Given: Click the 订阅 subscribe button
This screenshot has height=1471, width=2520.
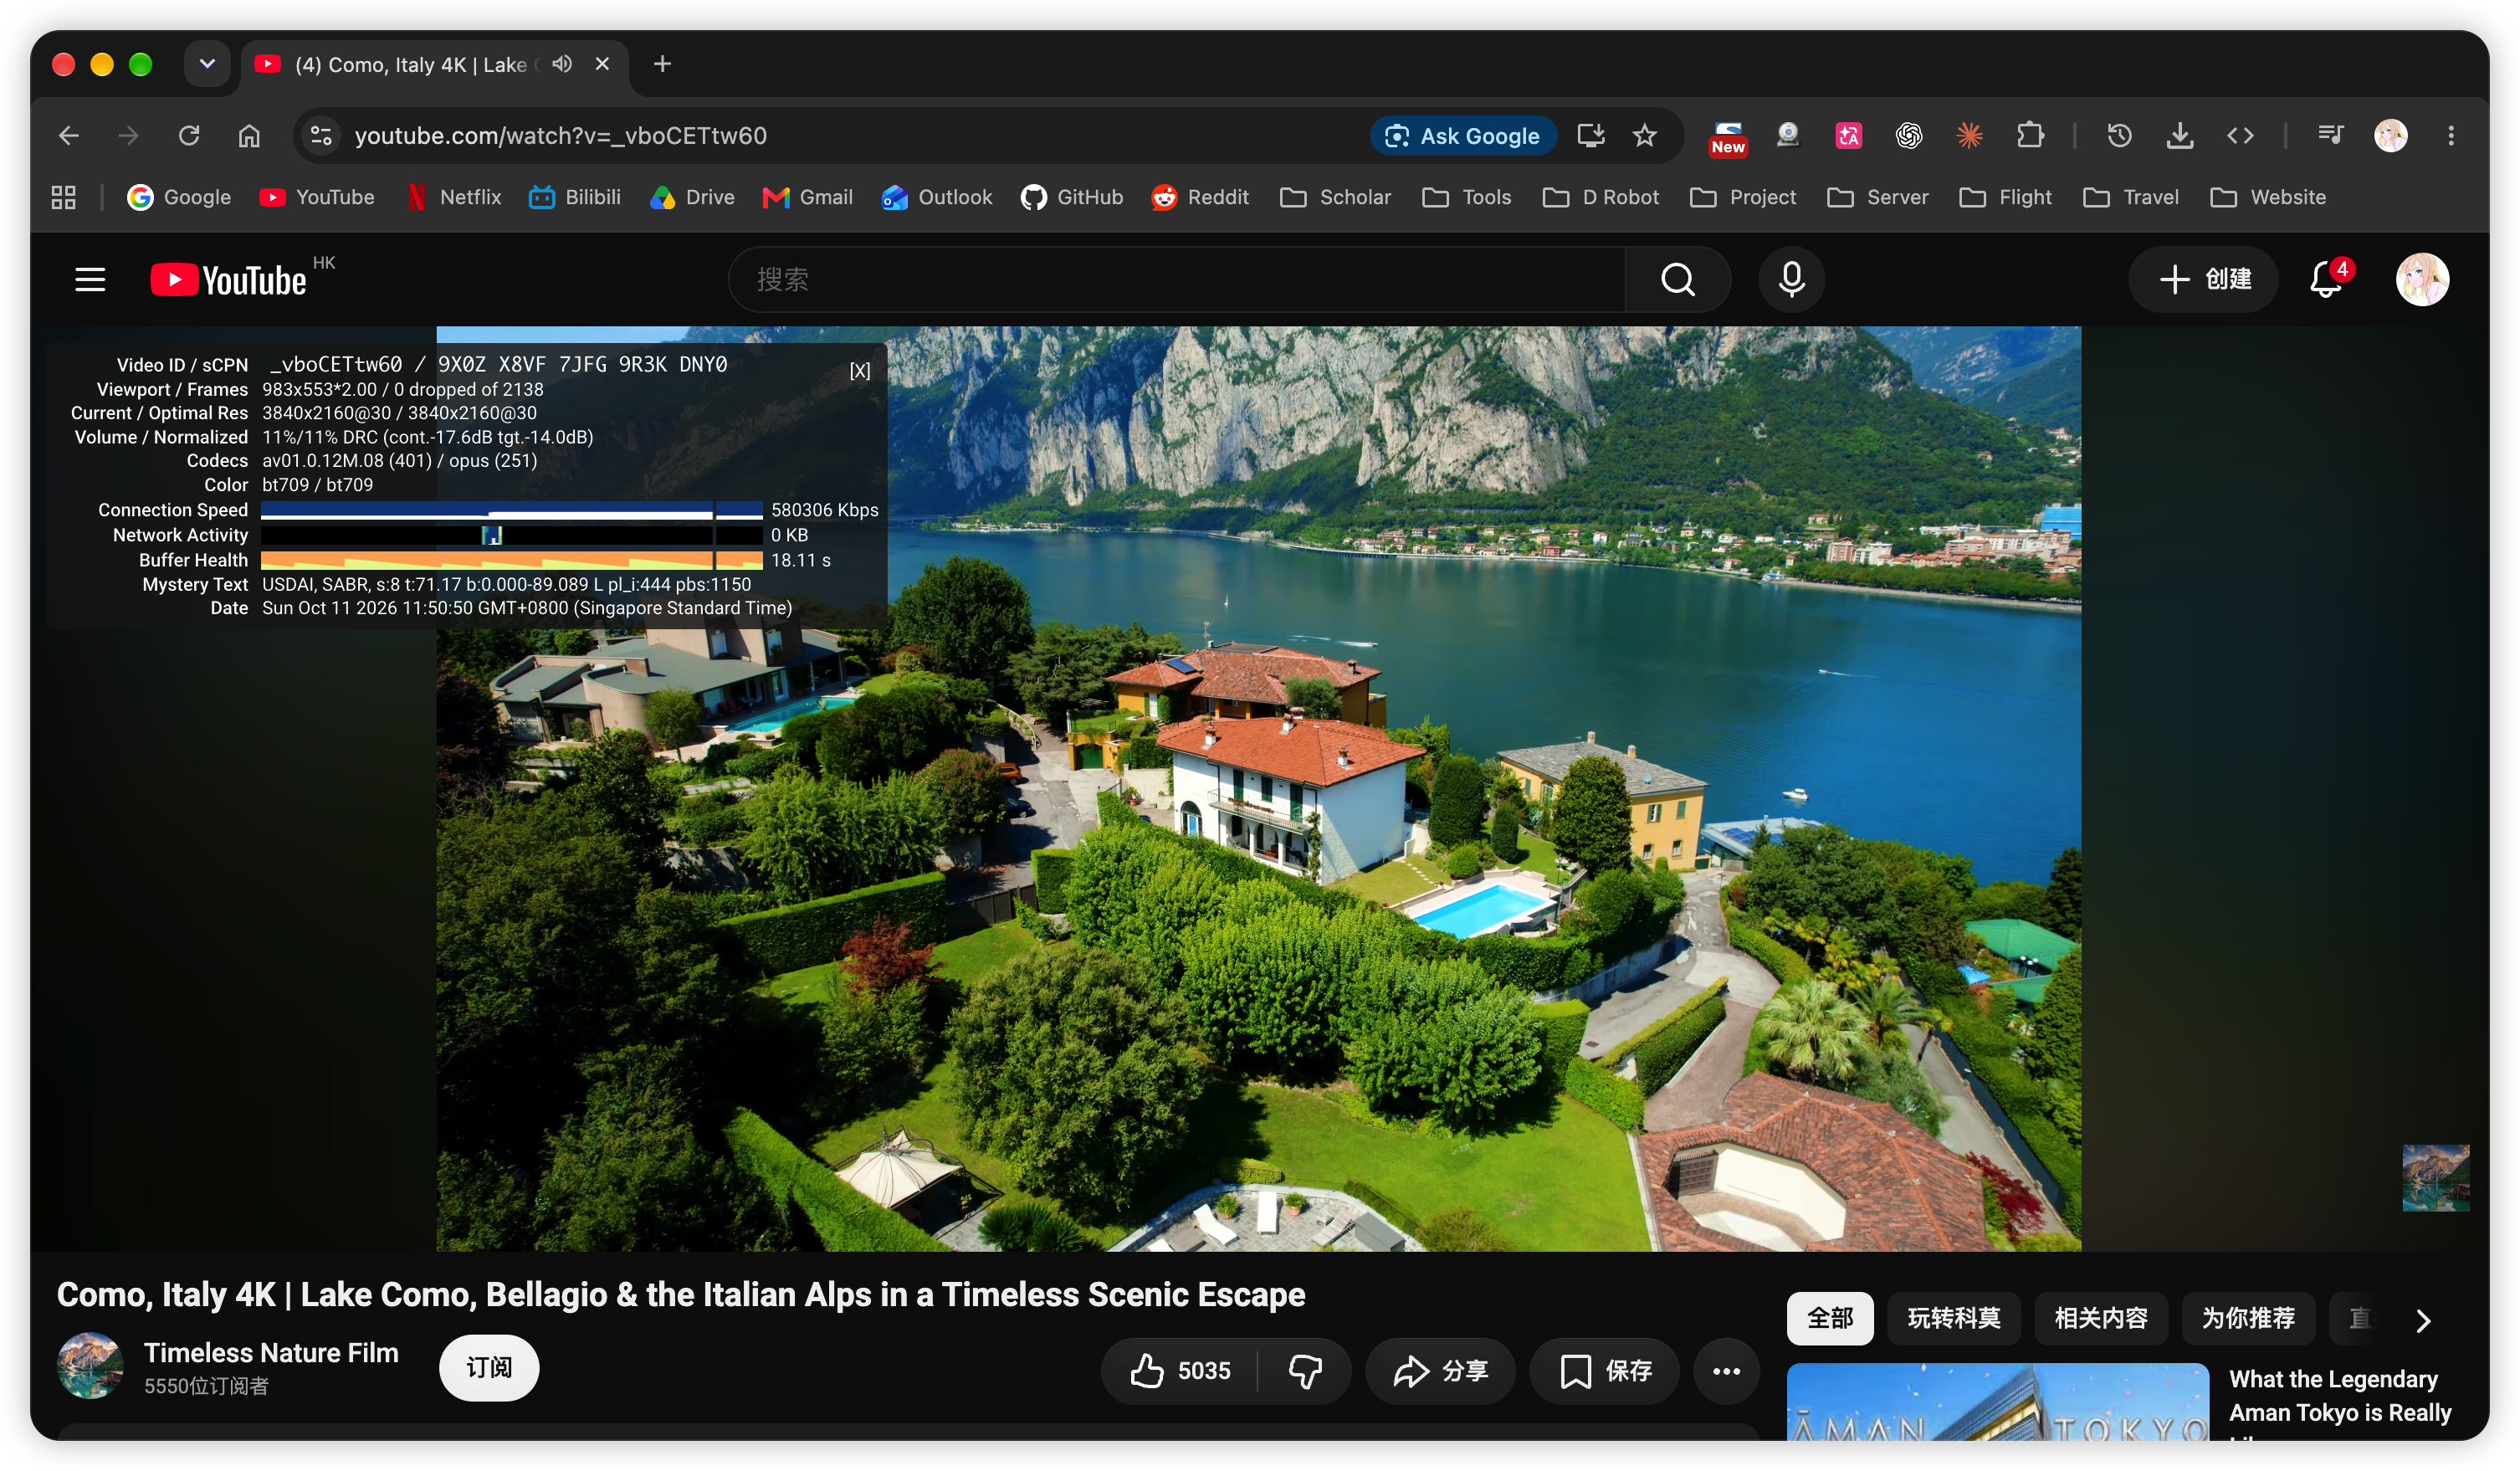Looking at the screenshot, I should point(489,1367).
